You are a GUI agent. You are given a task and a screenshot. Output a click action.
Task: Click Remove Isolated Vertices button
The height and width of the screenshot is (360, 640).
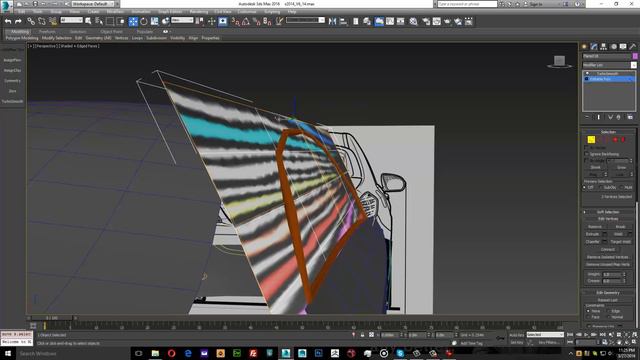click(x=608, y=257)
